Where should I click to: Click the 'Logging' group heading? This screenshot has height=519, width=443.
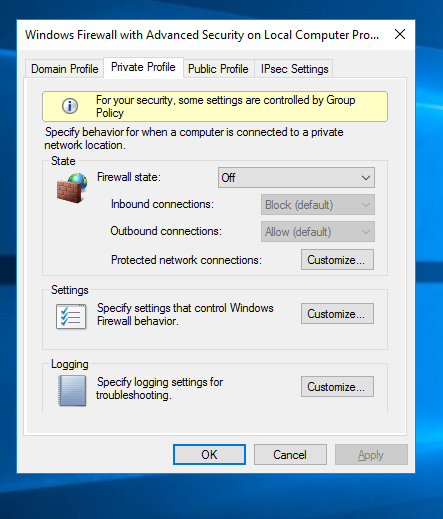coord(70,364)
